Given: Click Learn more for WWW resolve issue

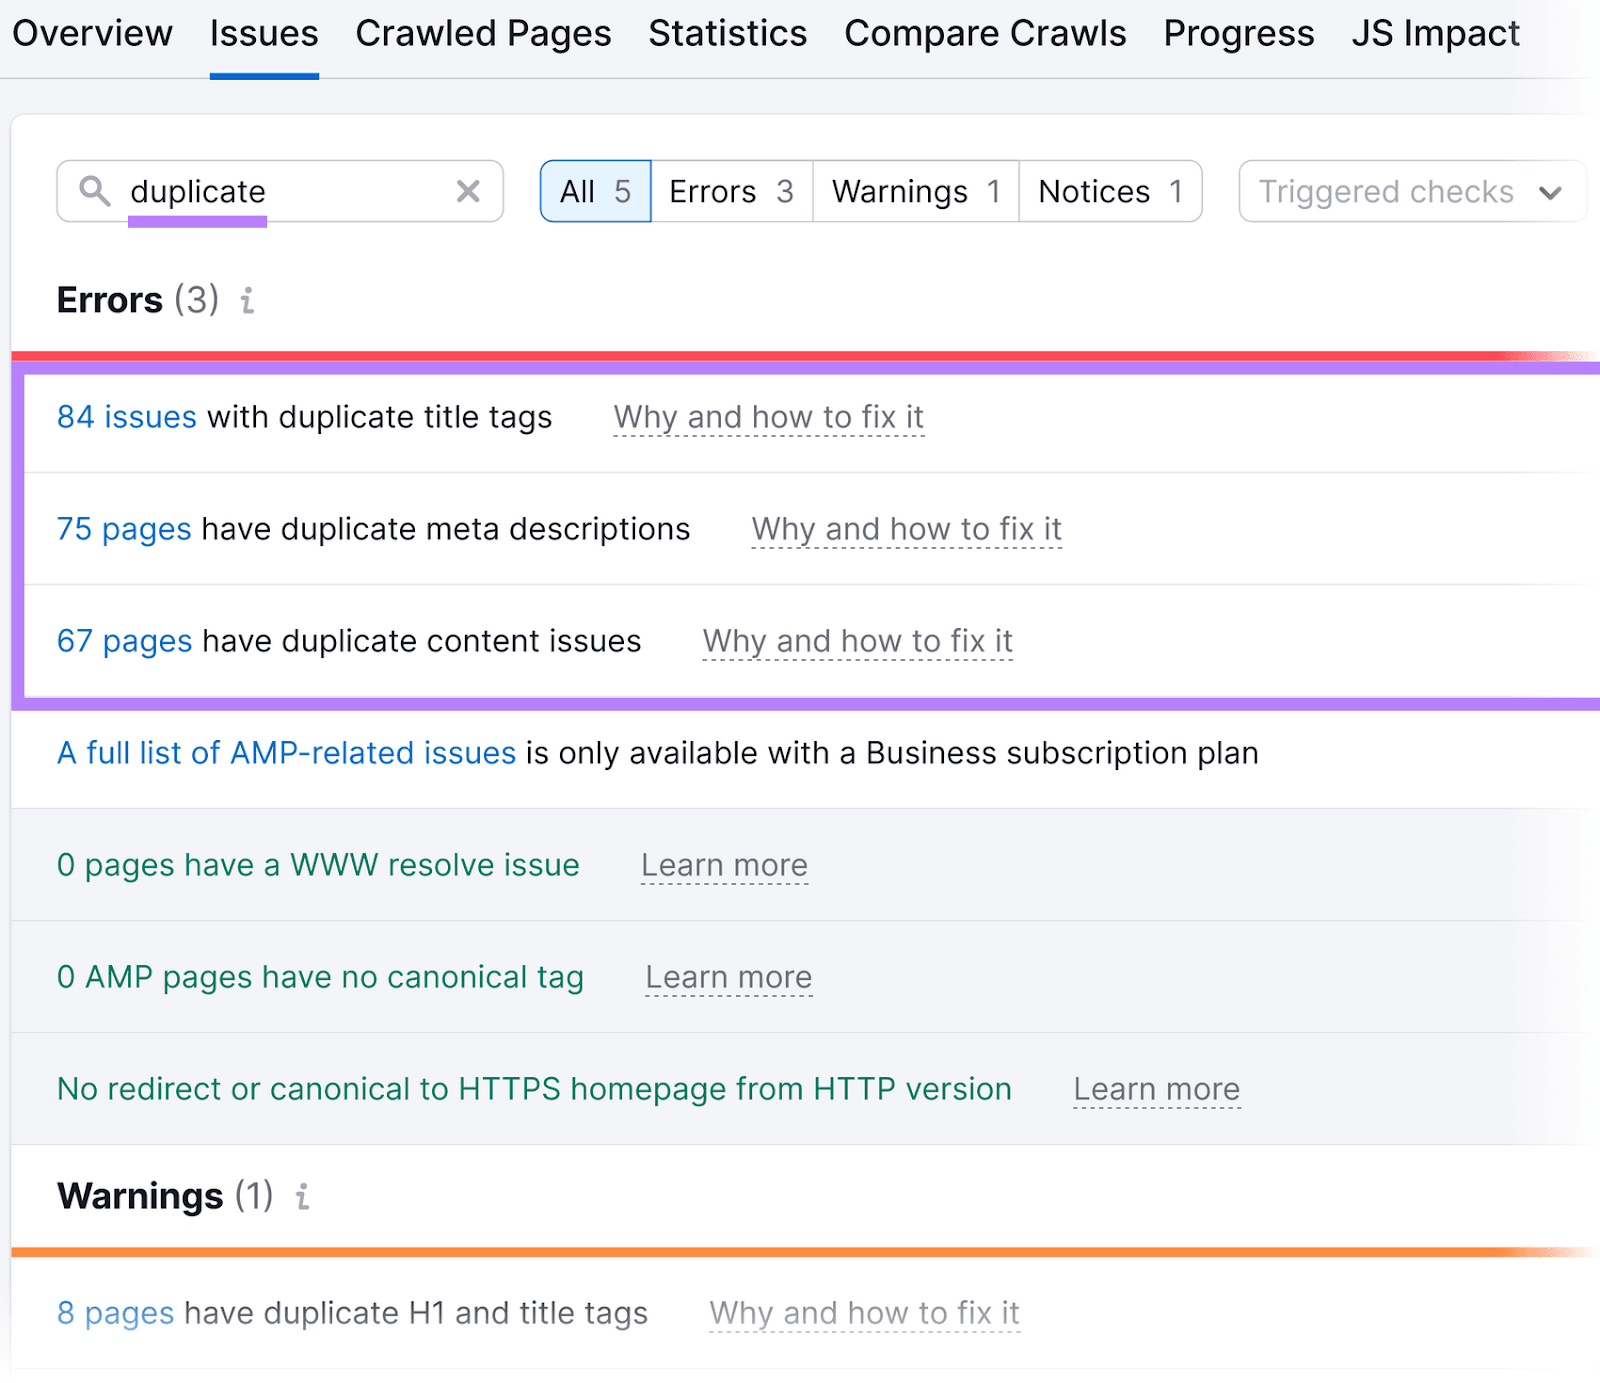Looking at the screenshot, I should point(724,865).
